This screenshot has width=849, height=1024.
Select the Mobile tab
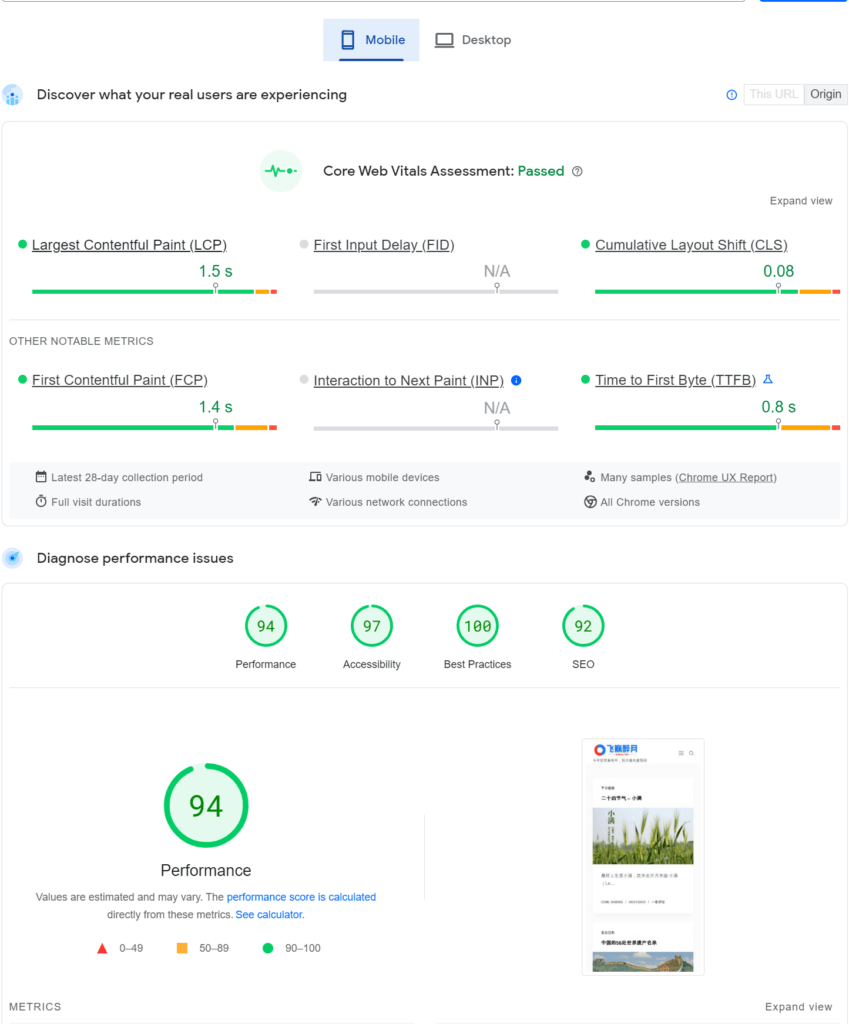371,40
